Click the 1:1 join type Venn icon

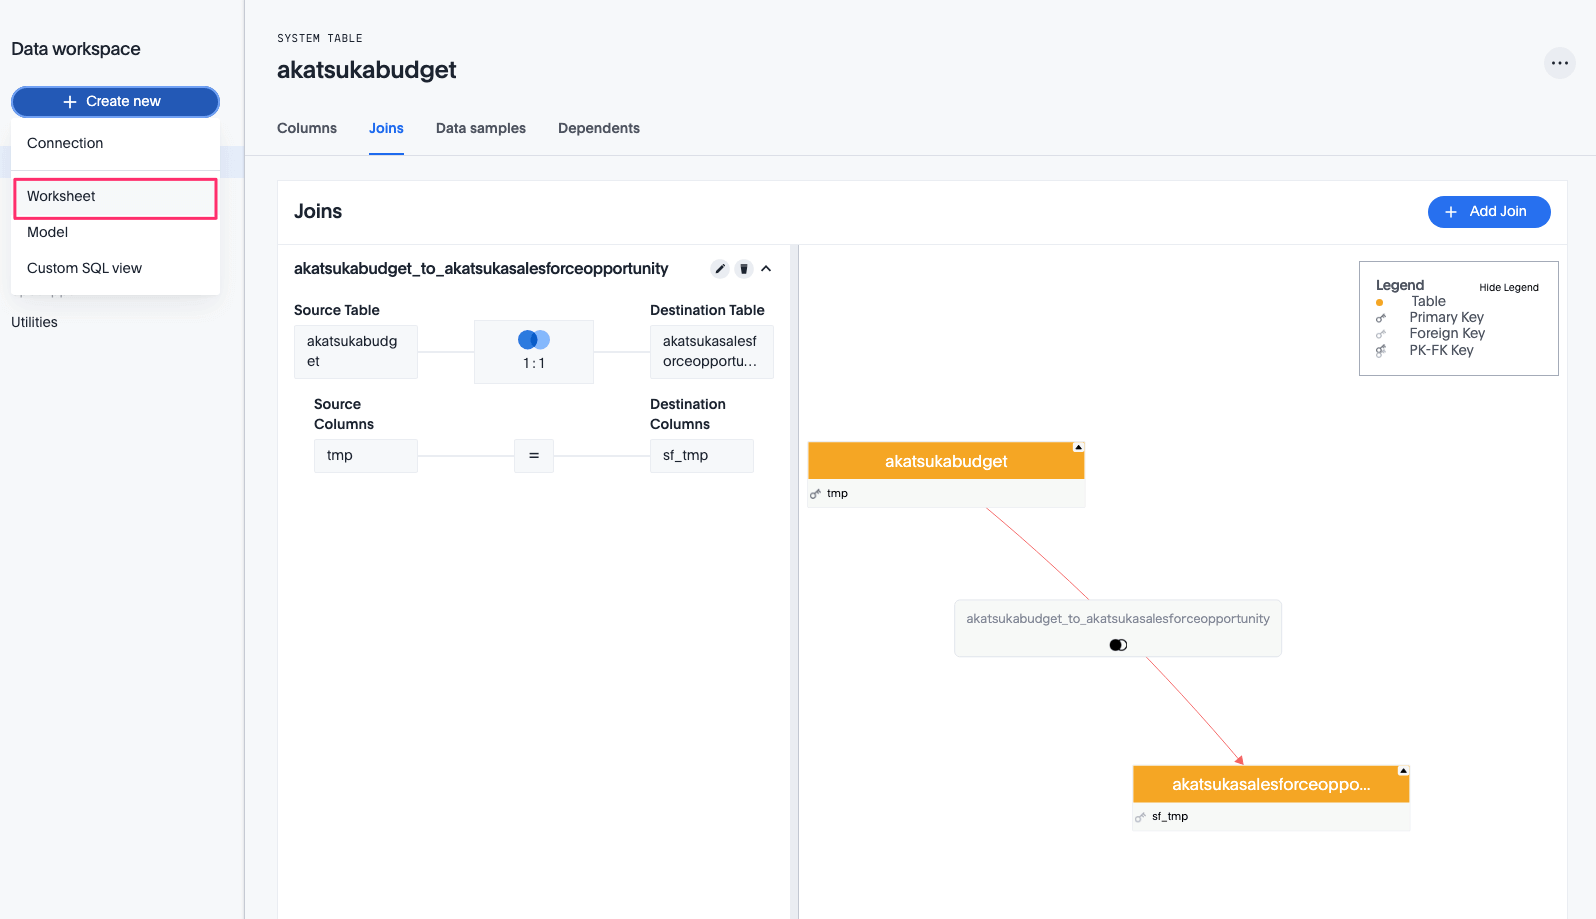(x=534, y=340)
